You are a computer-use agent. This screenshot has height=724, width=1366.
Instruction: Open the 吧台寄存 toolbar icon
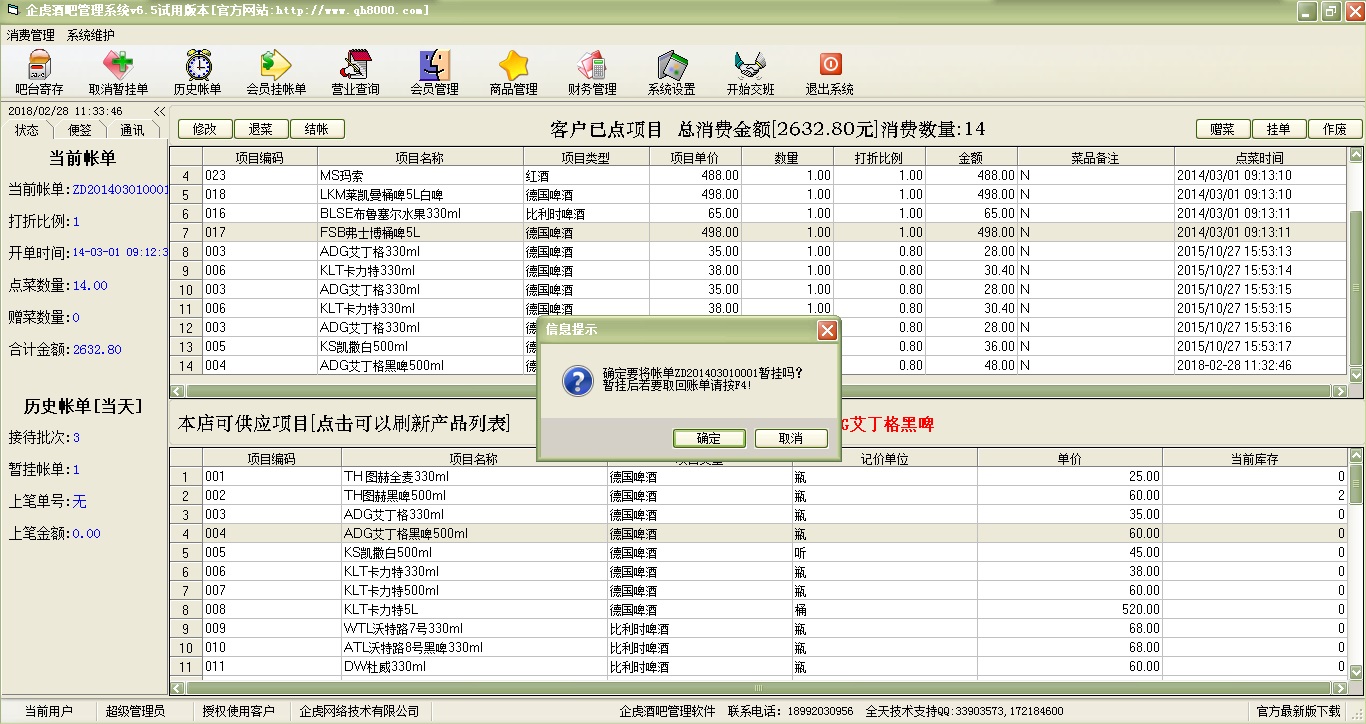click(x=39, y=73)
